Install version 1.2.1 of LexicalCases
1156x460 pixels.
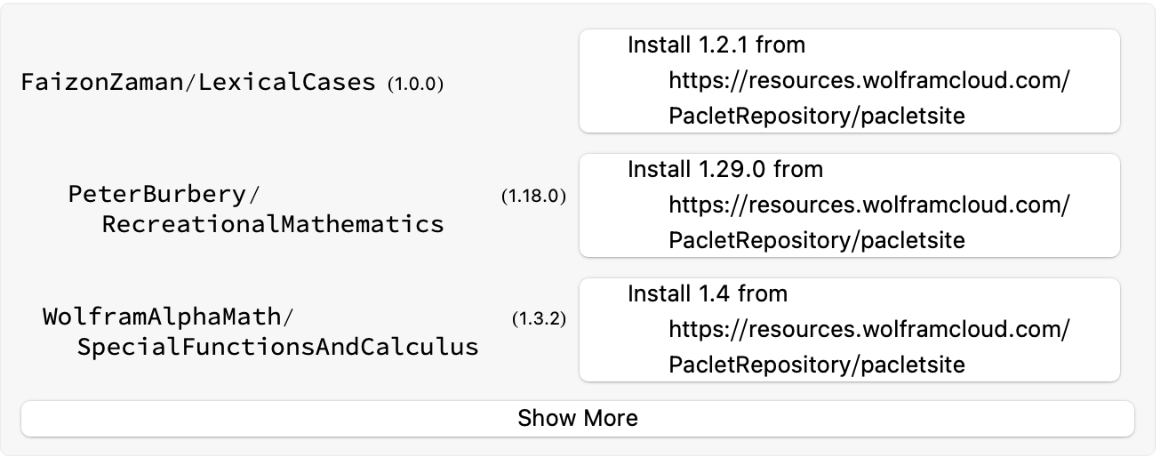point(716,45)
